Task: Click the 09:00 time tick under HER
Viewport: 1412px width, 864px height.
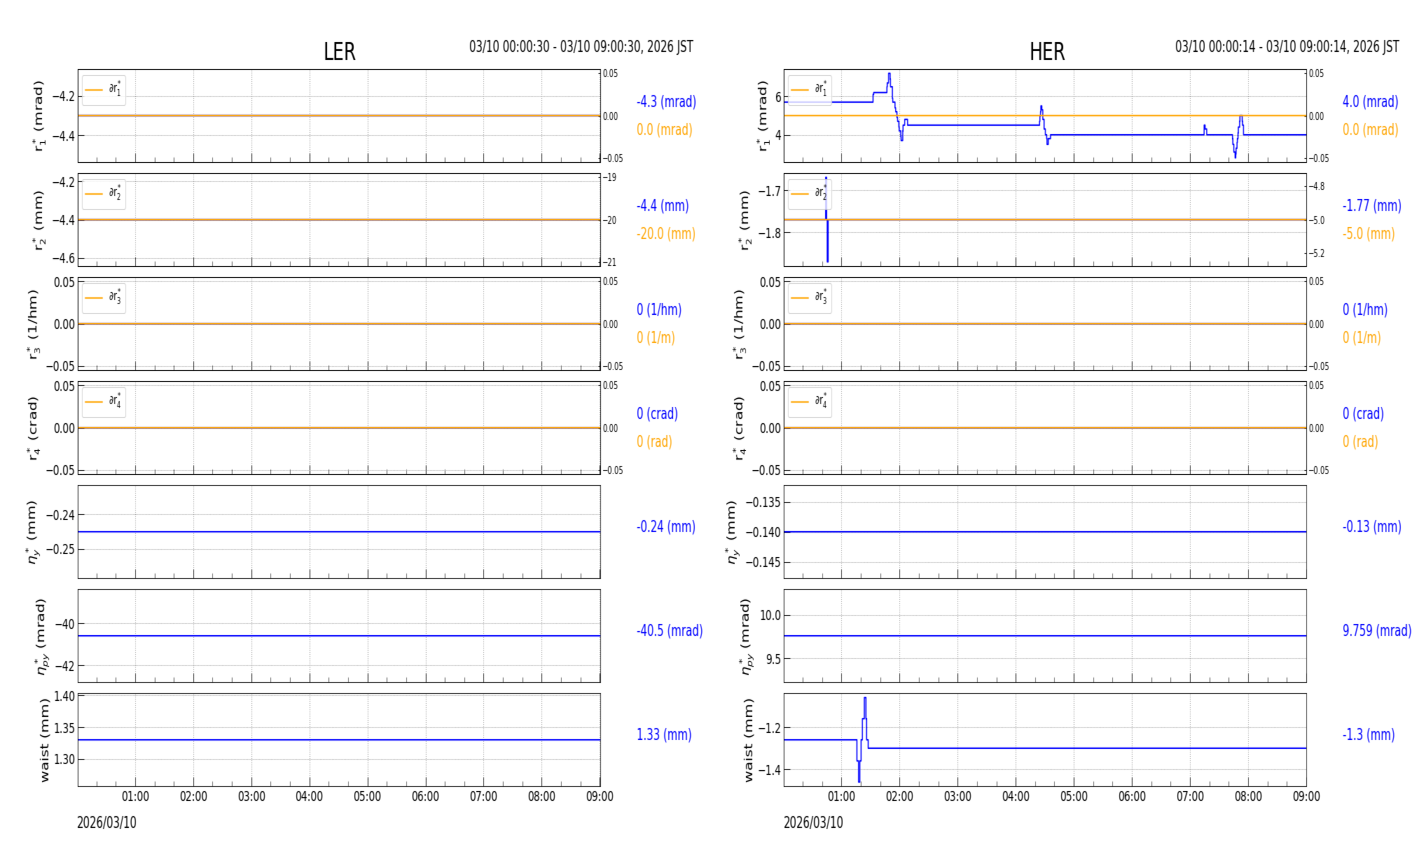Action: pos(1306,797)
